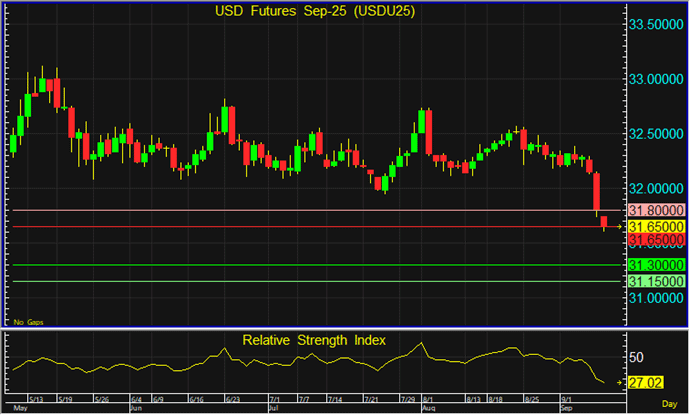Click the Jun month marker on the time axis

137,409
